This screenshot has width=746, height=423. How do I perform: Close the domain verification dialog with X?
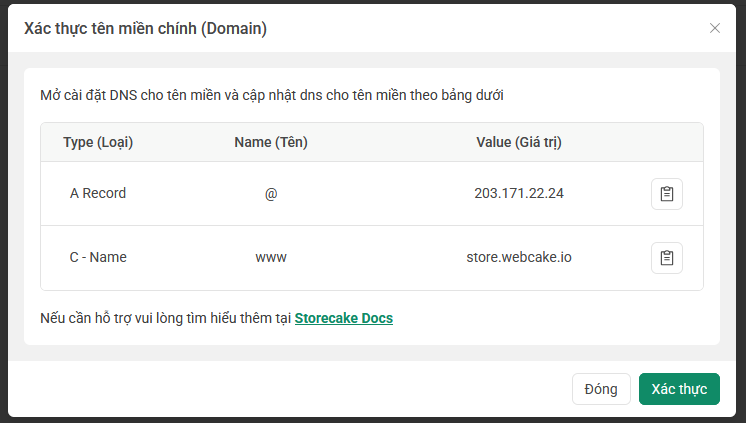[x=715, y=28]
